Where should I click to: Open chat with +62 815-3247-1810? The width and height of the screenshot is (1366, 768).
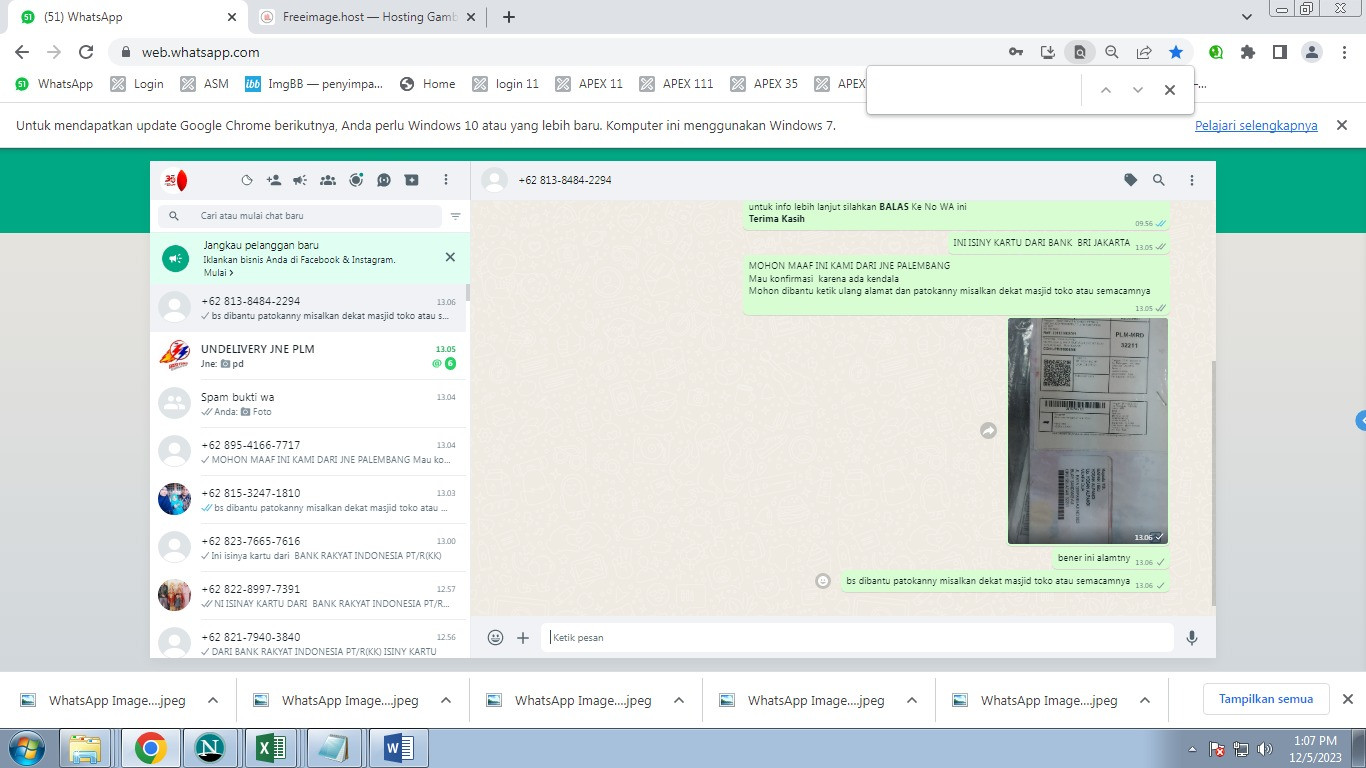(x=308, y=500)
